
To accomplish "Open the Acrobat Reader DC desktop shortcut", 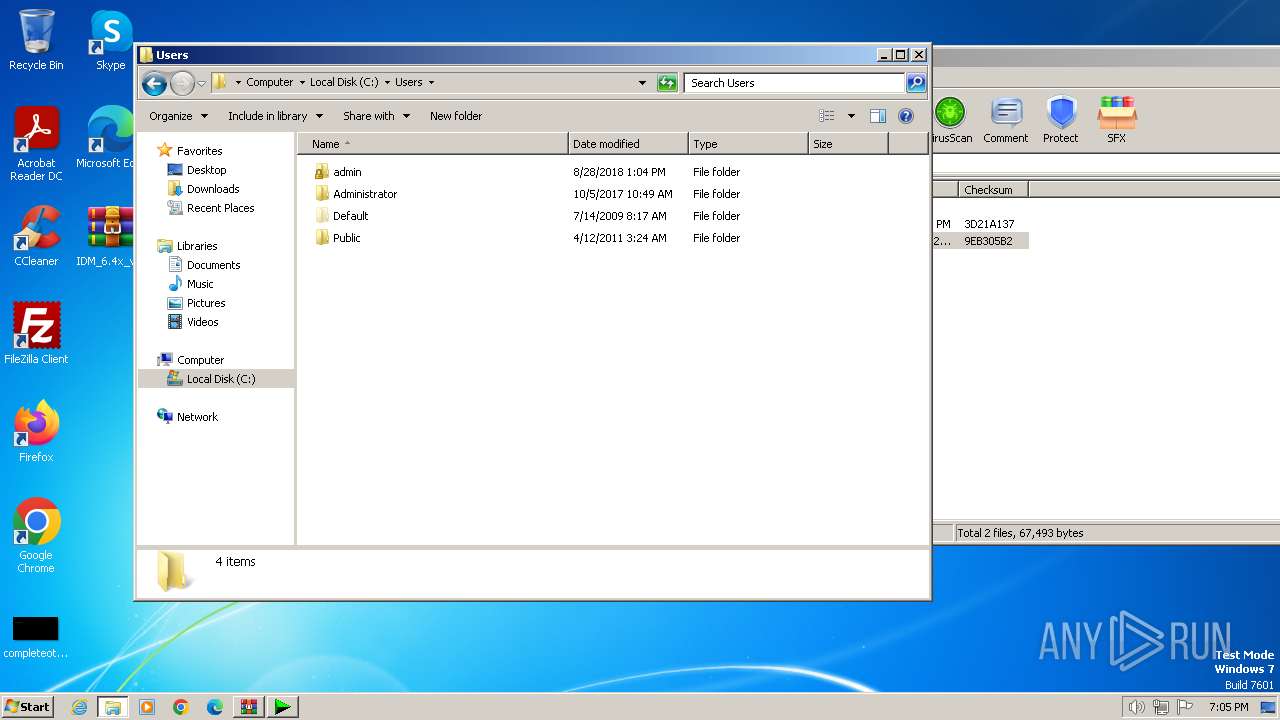I will (36, 144).
